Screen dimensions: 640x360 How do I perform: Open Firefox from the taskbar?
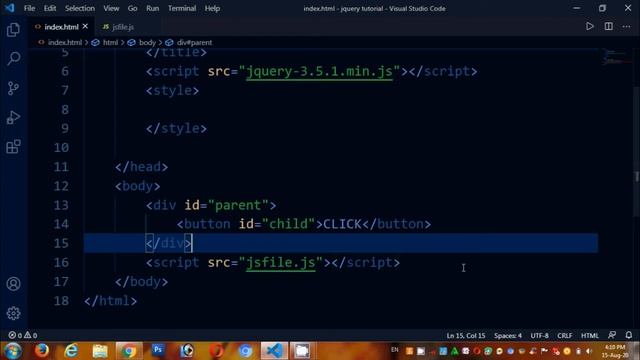[42, 351]
